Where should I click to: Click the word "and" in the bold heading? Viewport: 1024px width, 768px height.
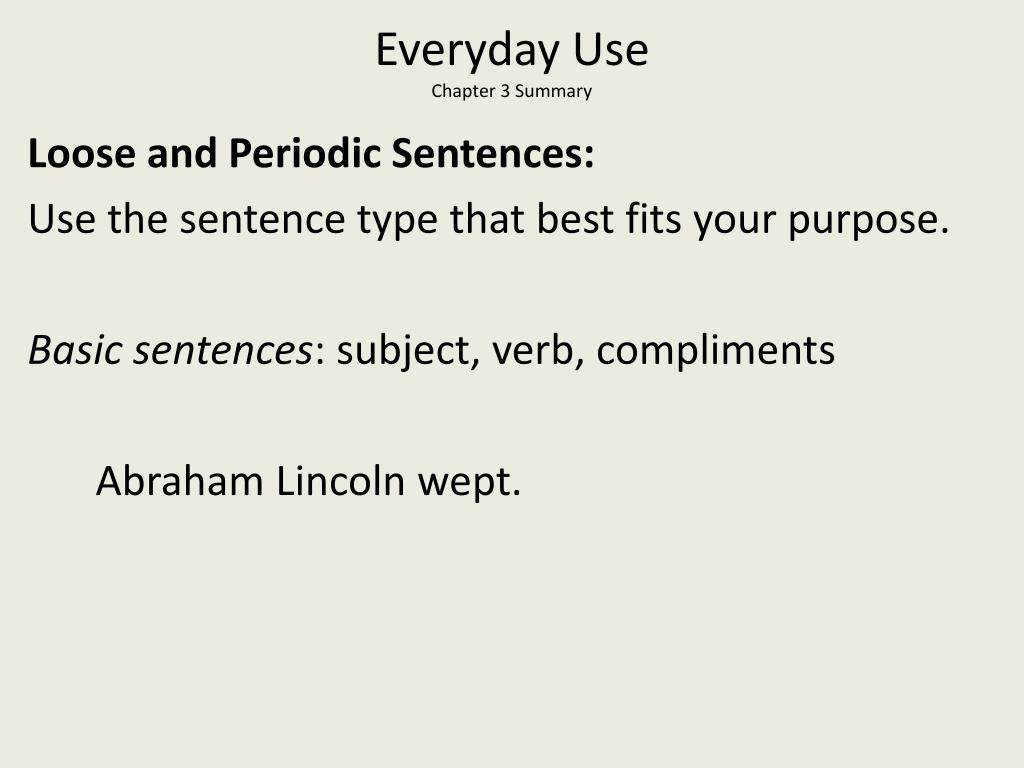(182, 153)
